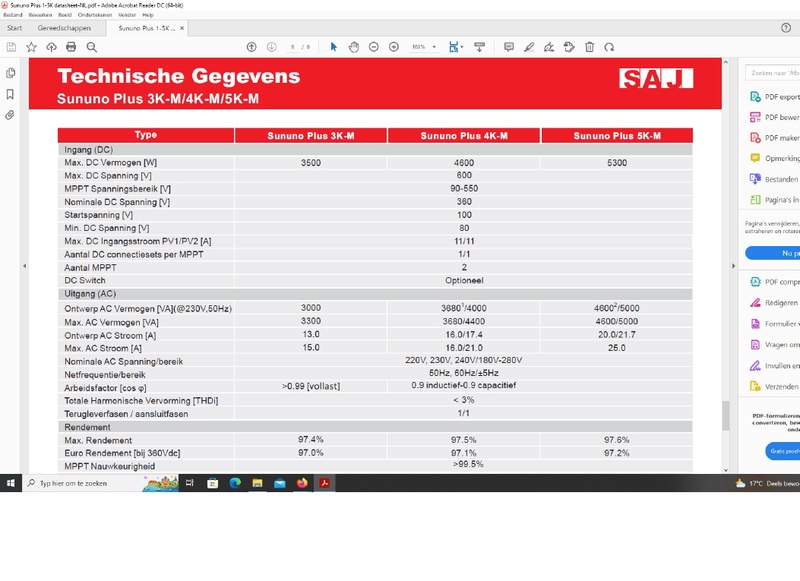Switch to the Gereedschappen tab

pyautogui.click(x=64, y=28)
